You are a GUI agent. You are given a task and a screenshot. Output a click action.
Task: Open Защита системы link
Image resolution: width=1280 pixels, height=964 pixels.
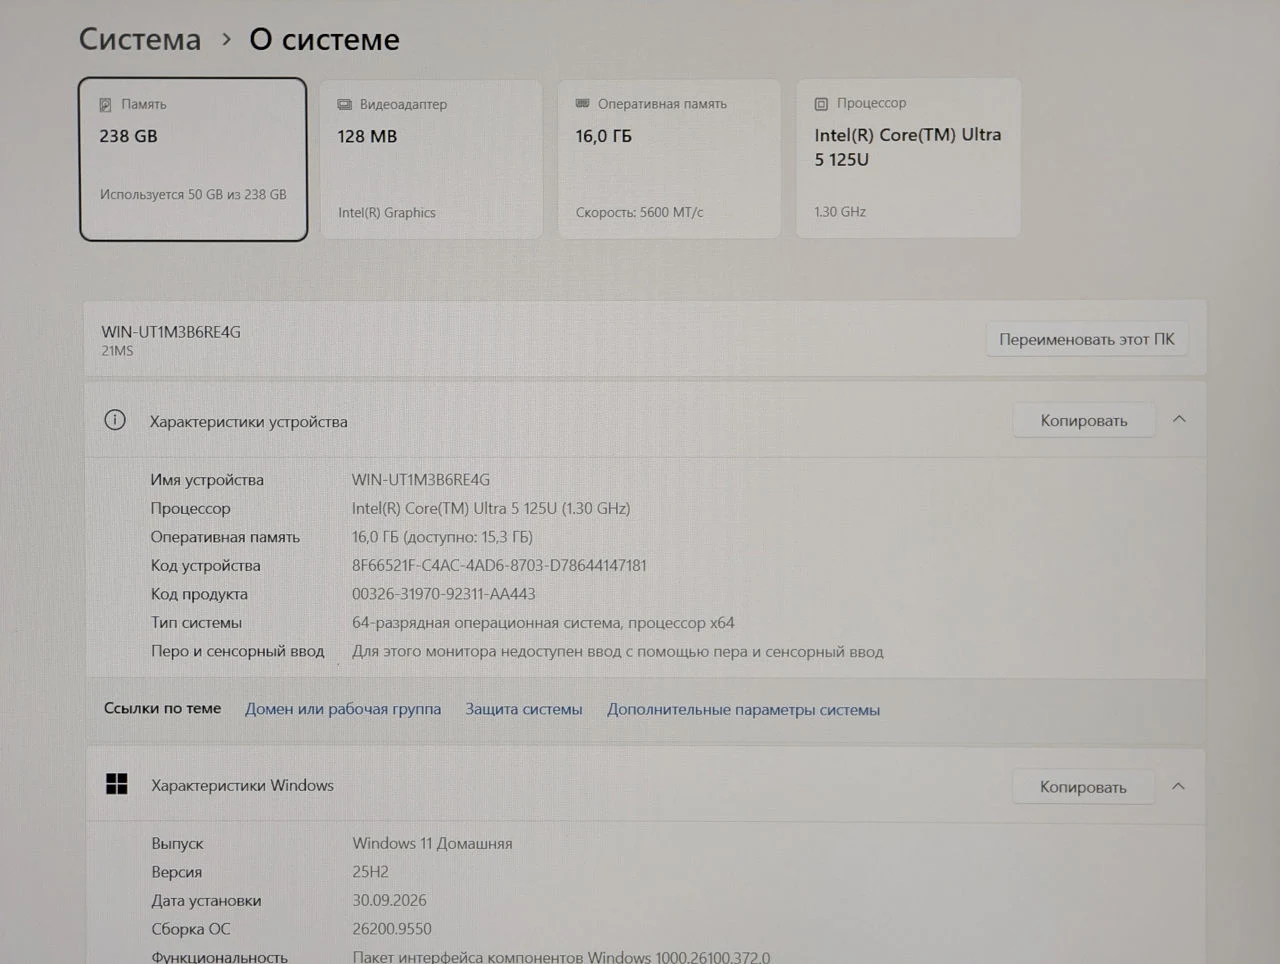pyautogui.click(x=524, y=708)
